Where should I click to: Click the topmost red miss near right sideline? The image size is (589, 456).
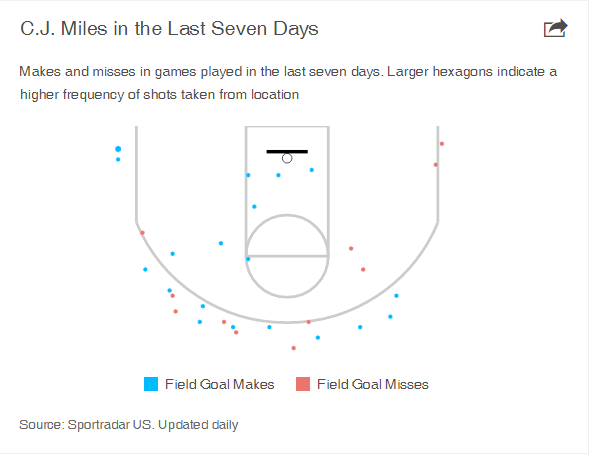pos(442,144)
